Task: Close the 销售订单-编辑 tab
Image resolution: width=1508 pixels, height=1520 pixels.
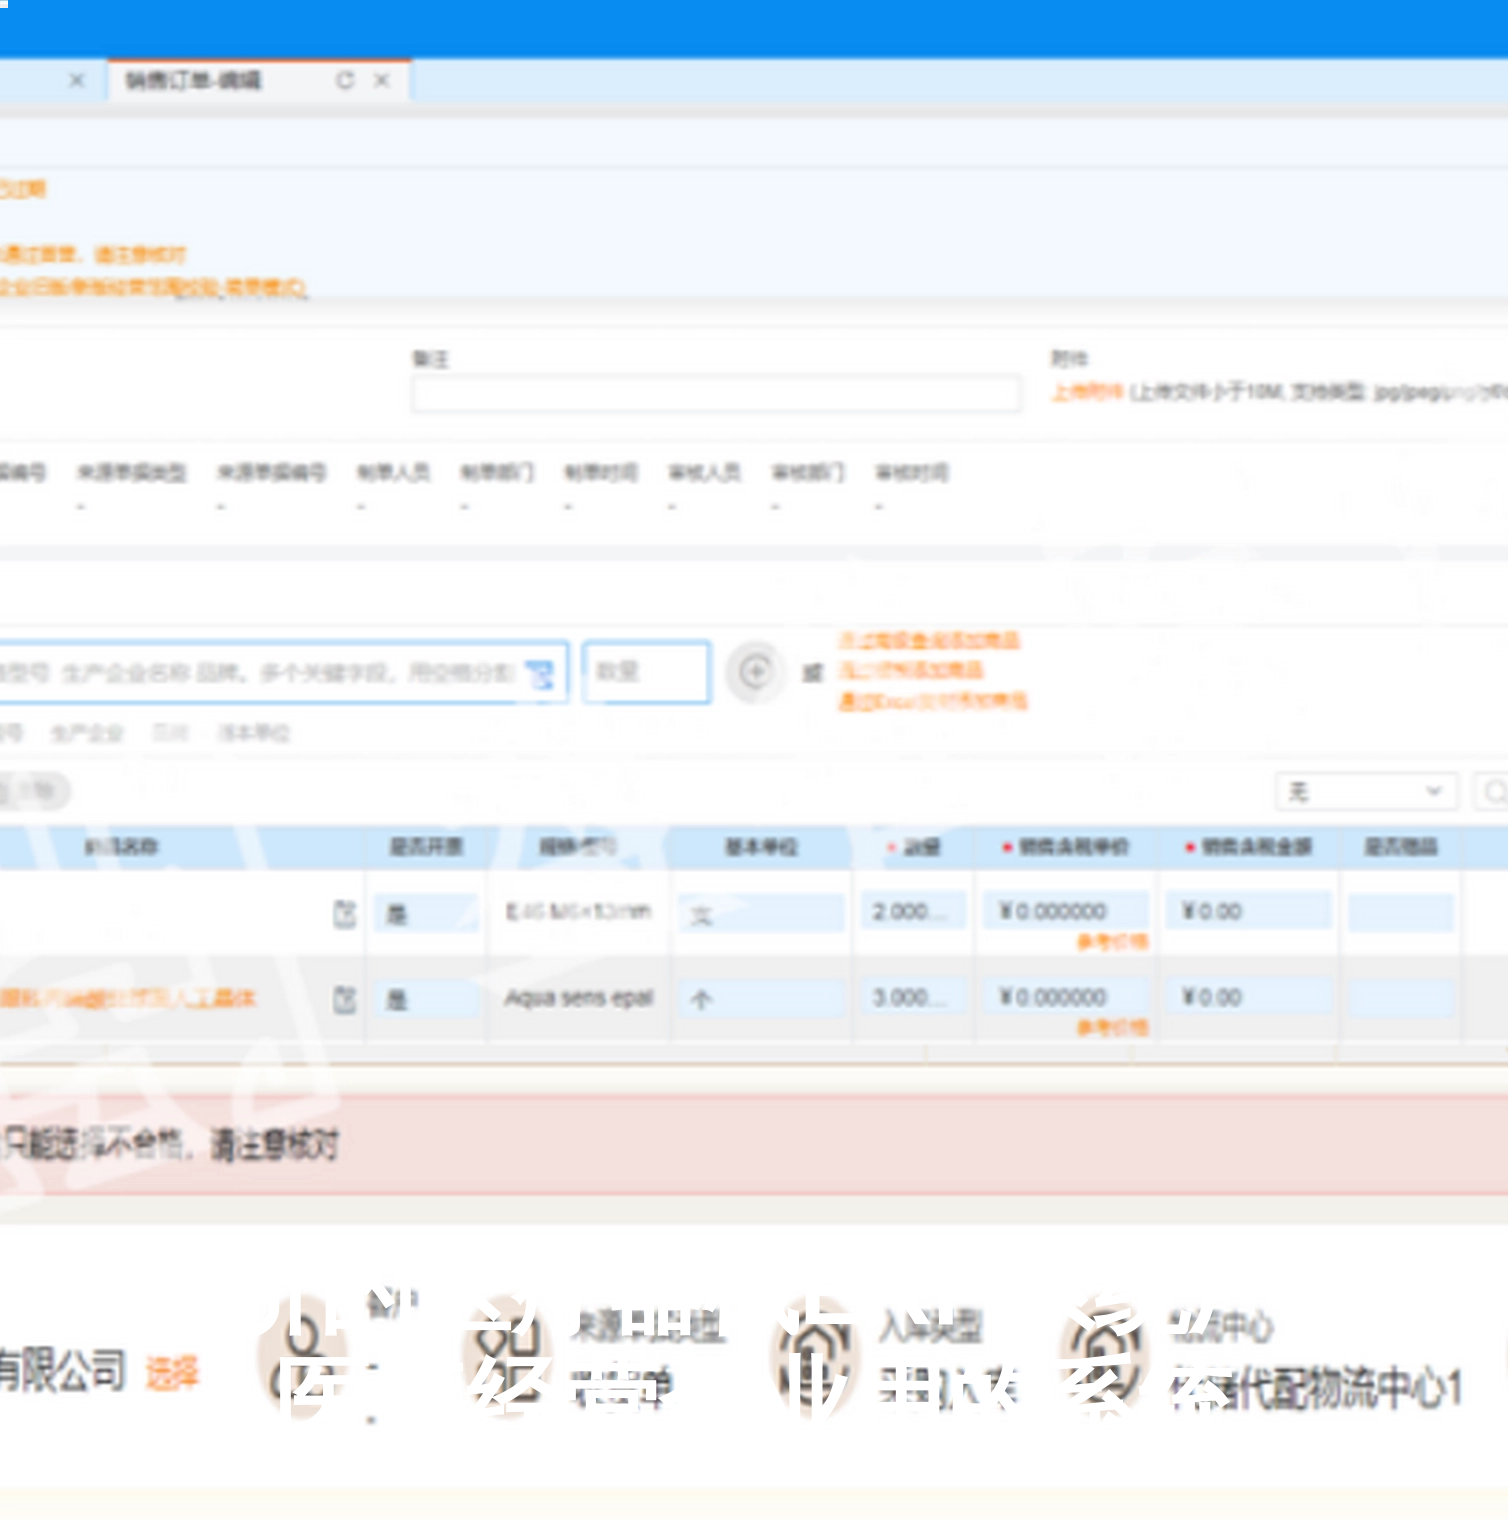Action: coord(381,80)
